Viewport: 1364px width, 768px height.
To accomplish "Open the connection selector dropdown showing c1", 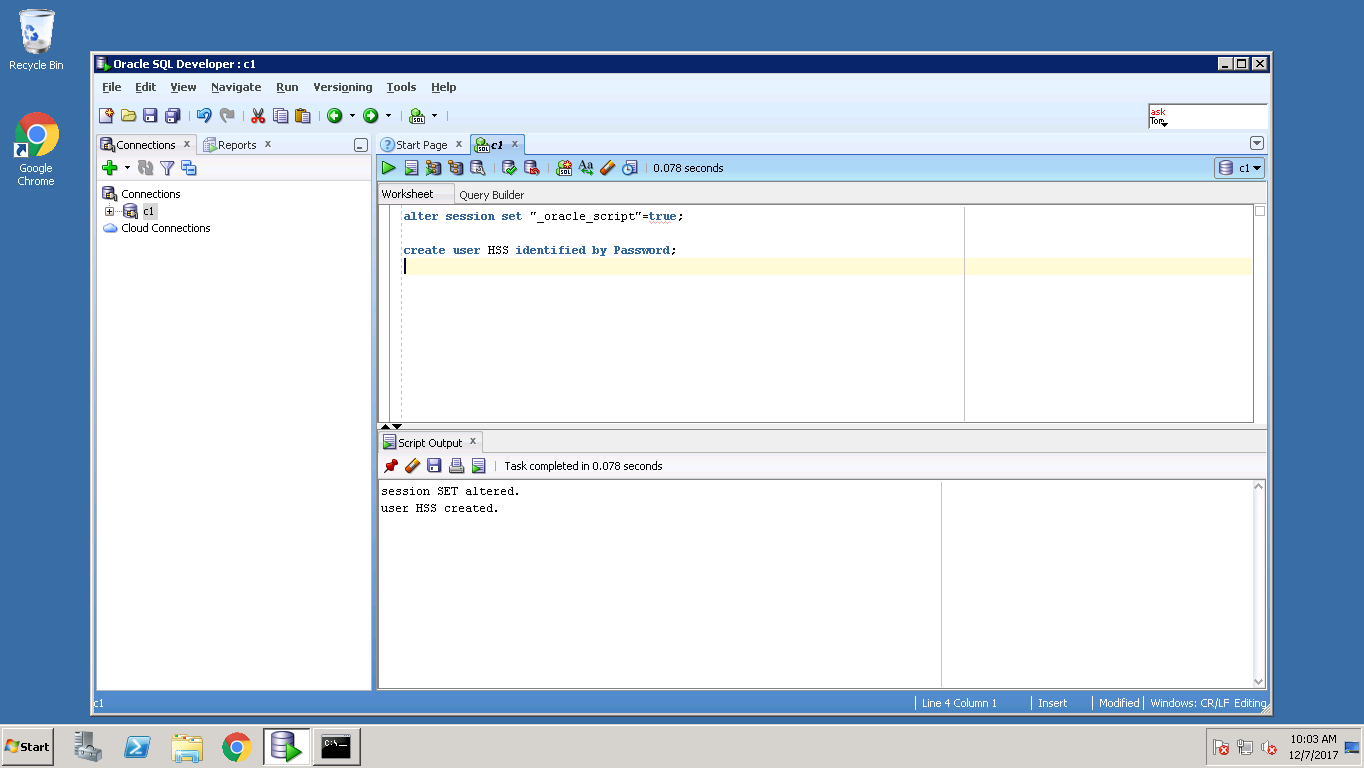I will pos(1239,167).
